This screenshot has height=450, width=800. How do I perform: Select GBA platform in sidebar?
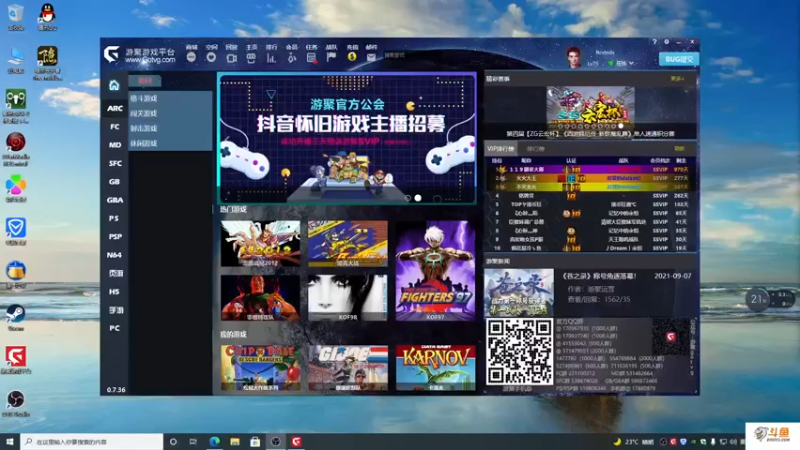click(x=114, y=200)
